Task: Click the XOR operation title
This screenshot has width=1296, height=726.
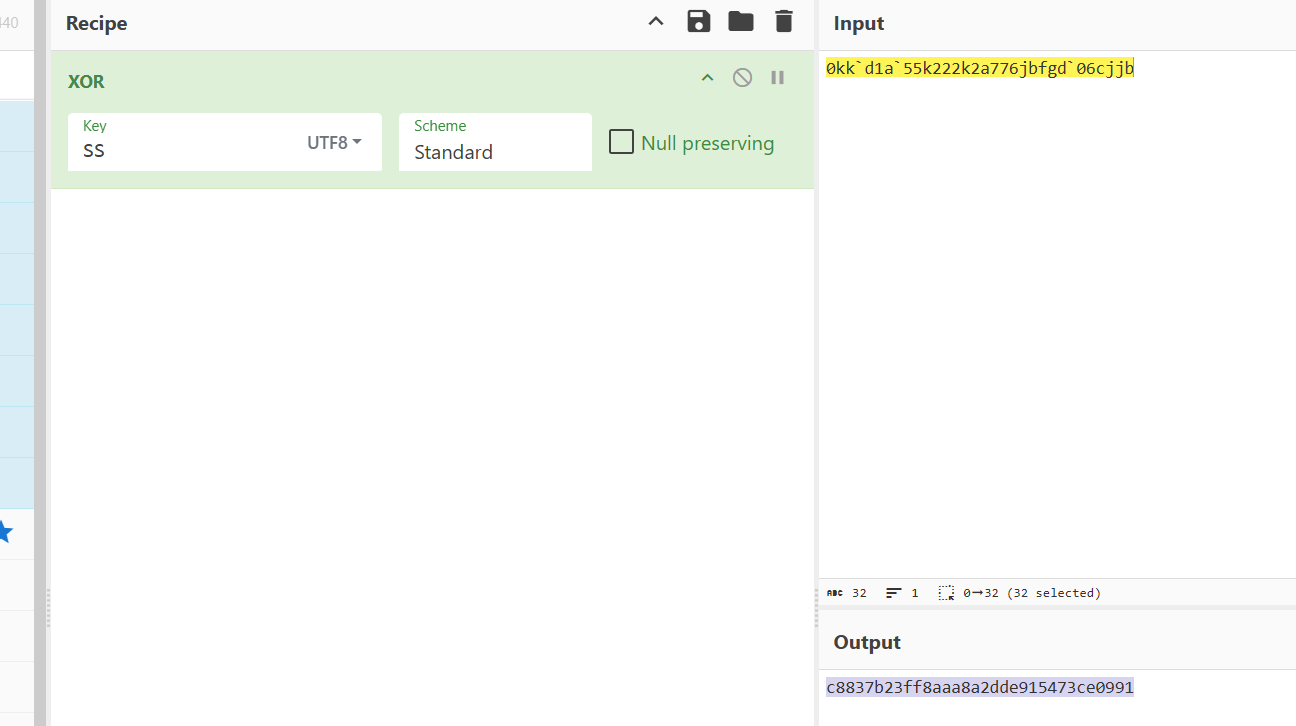Action: [x=86, y=82]
